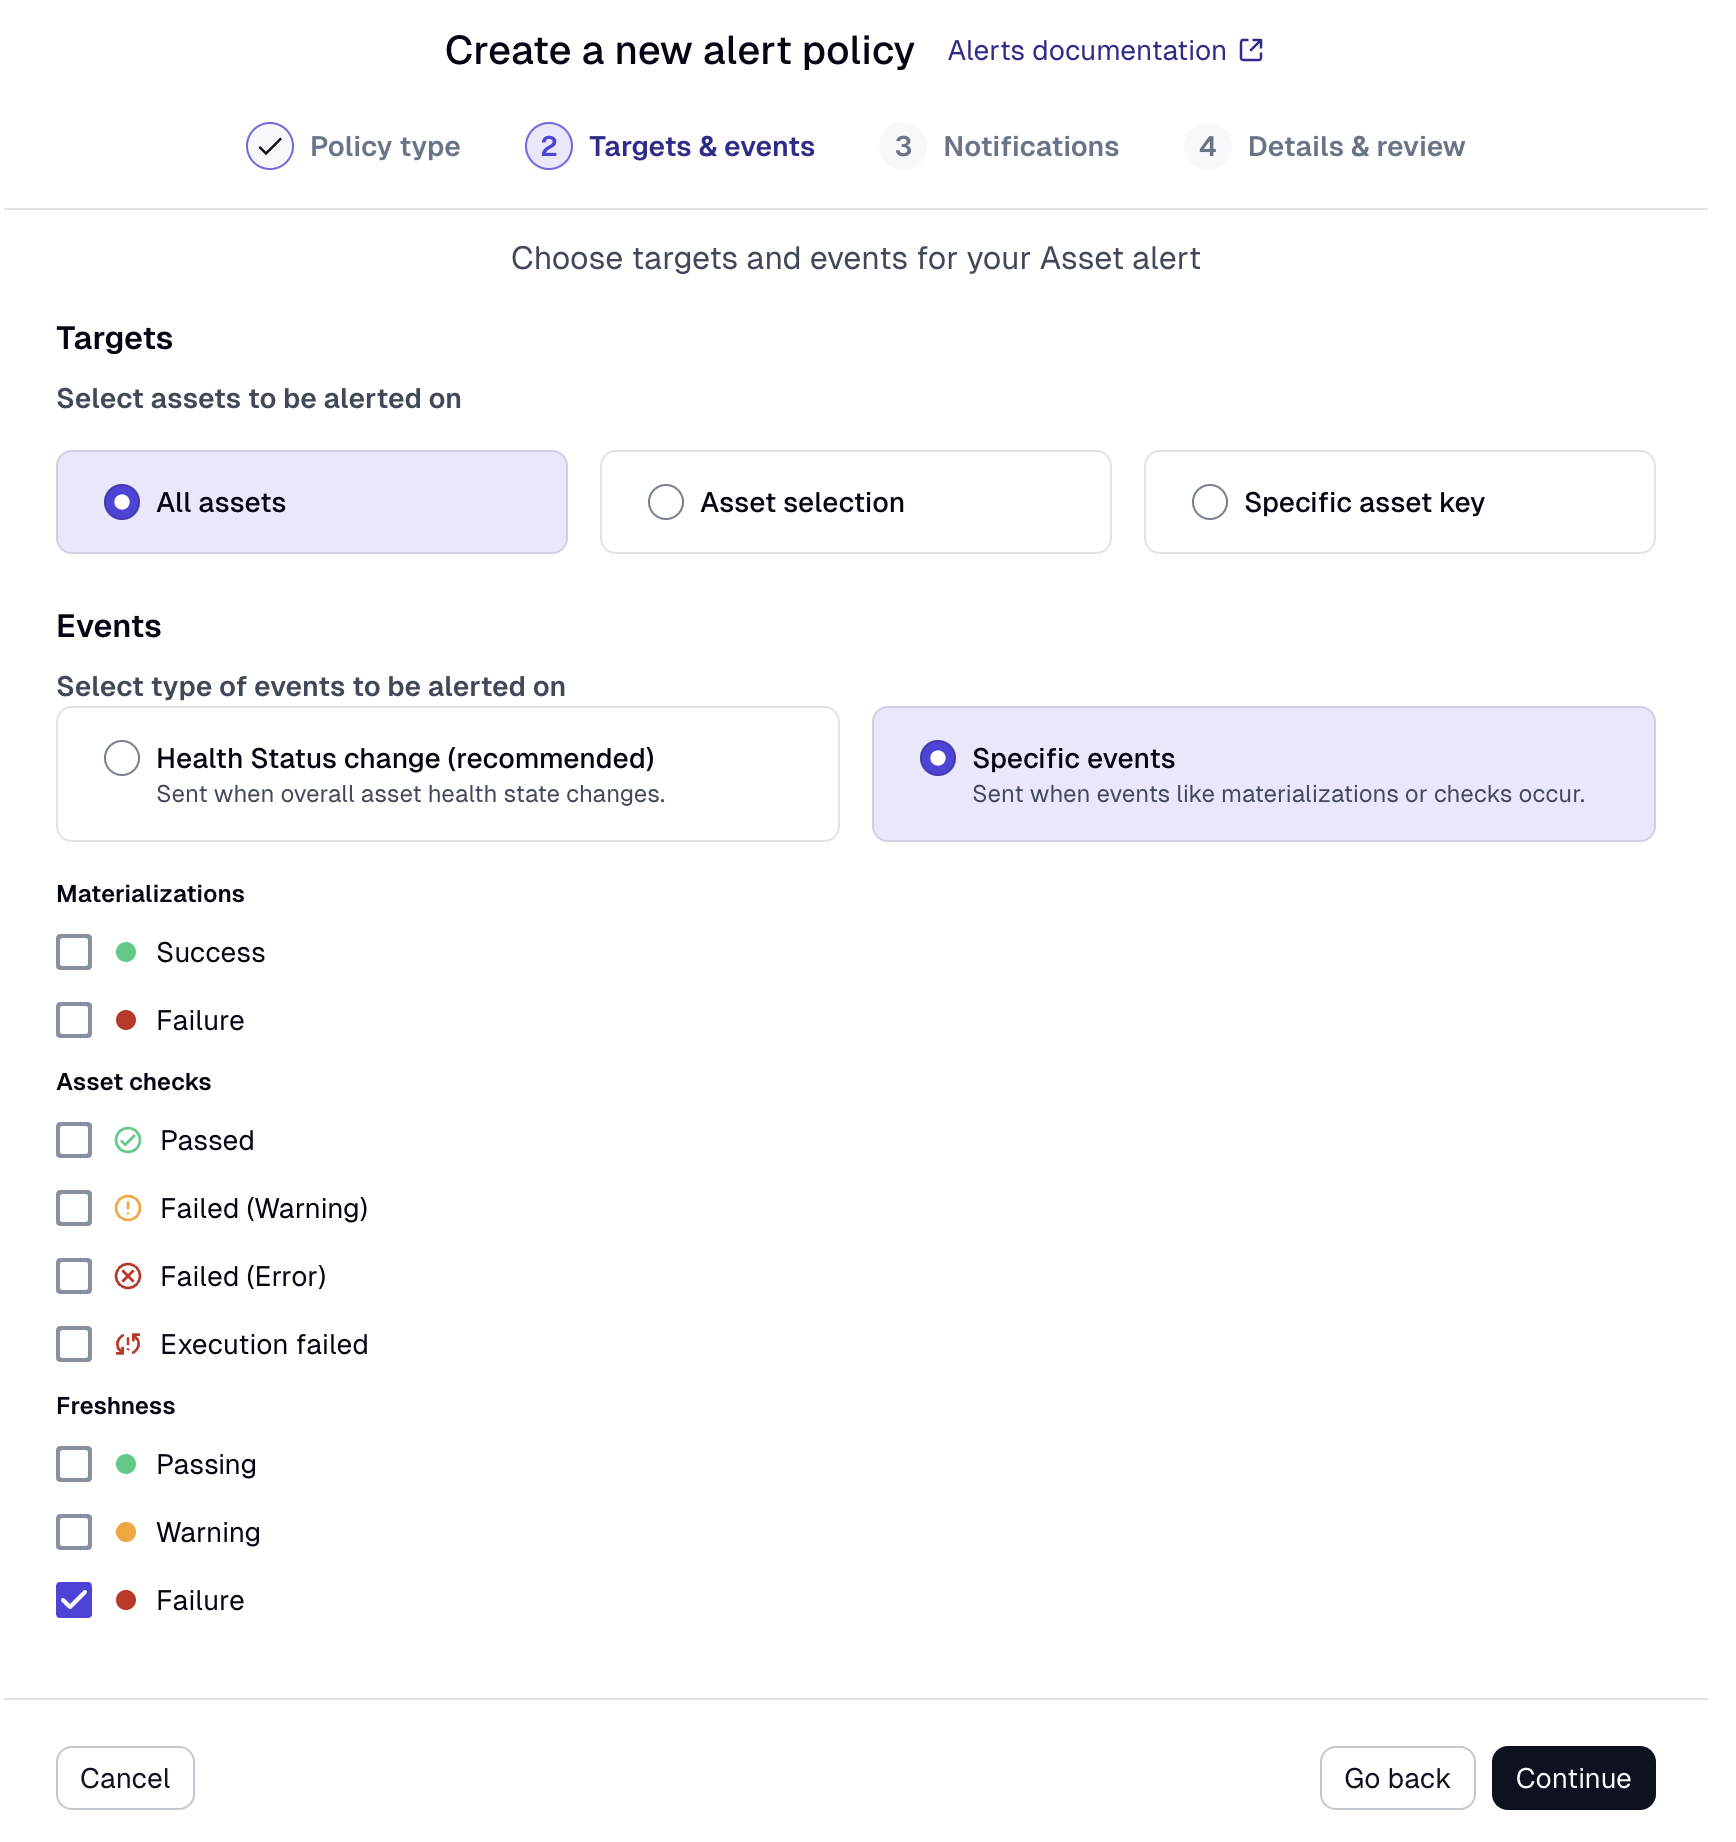Viewport: 1736px width, 1842px height.
Task: Click the green Success dot under Materializations
Action: (x=126, y=952)
